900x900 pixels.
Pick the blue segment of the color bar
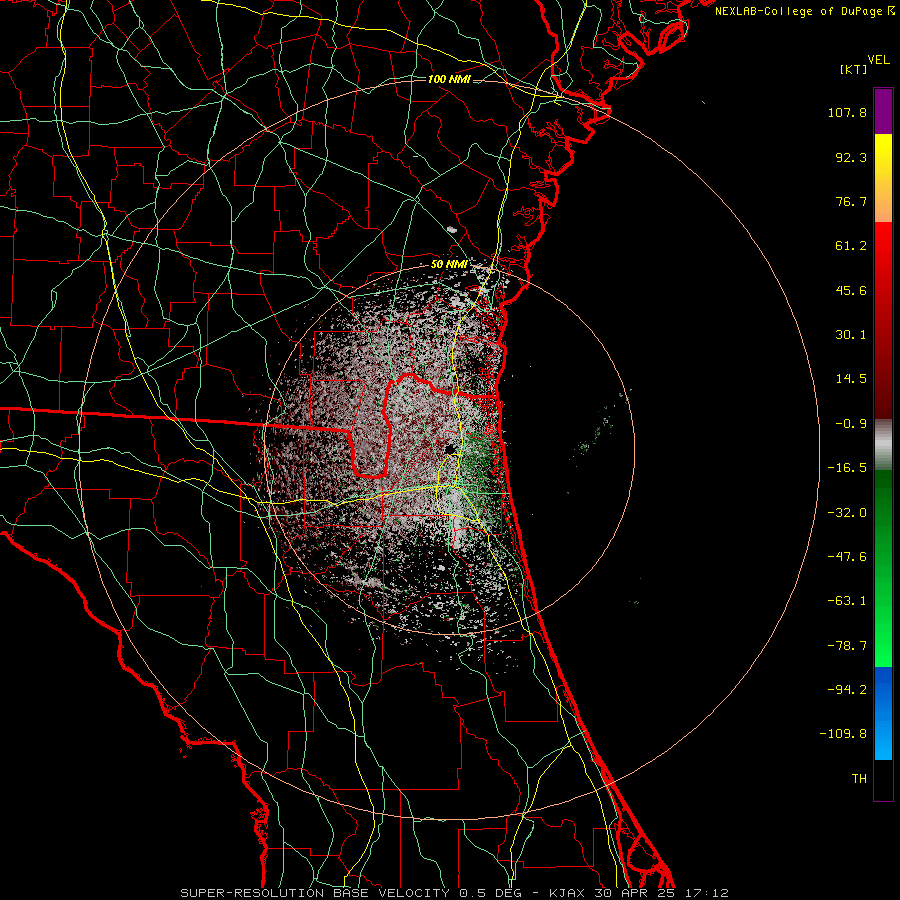coord(883,713)
